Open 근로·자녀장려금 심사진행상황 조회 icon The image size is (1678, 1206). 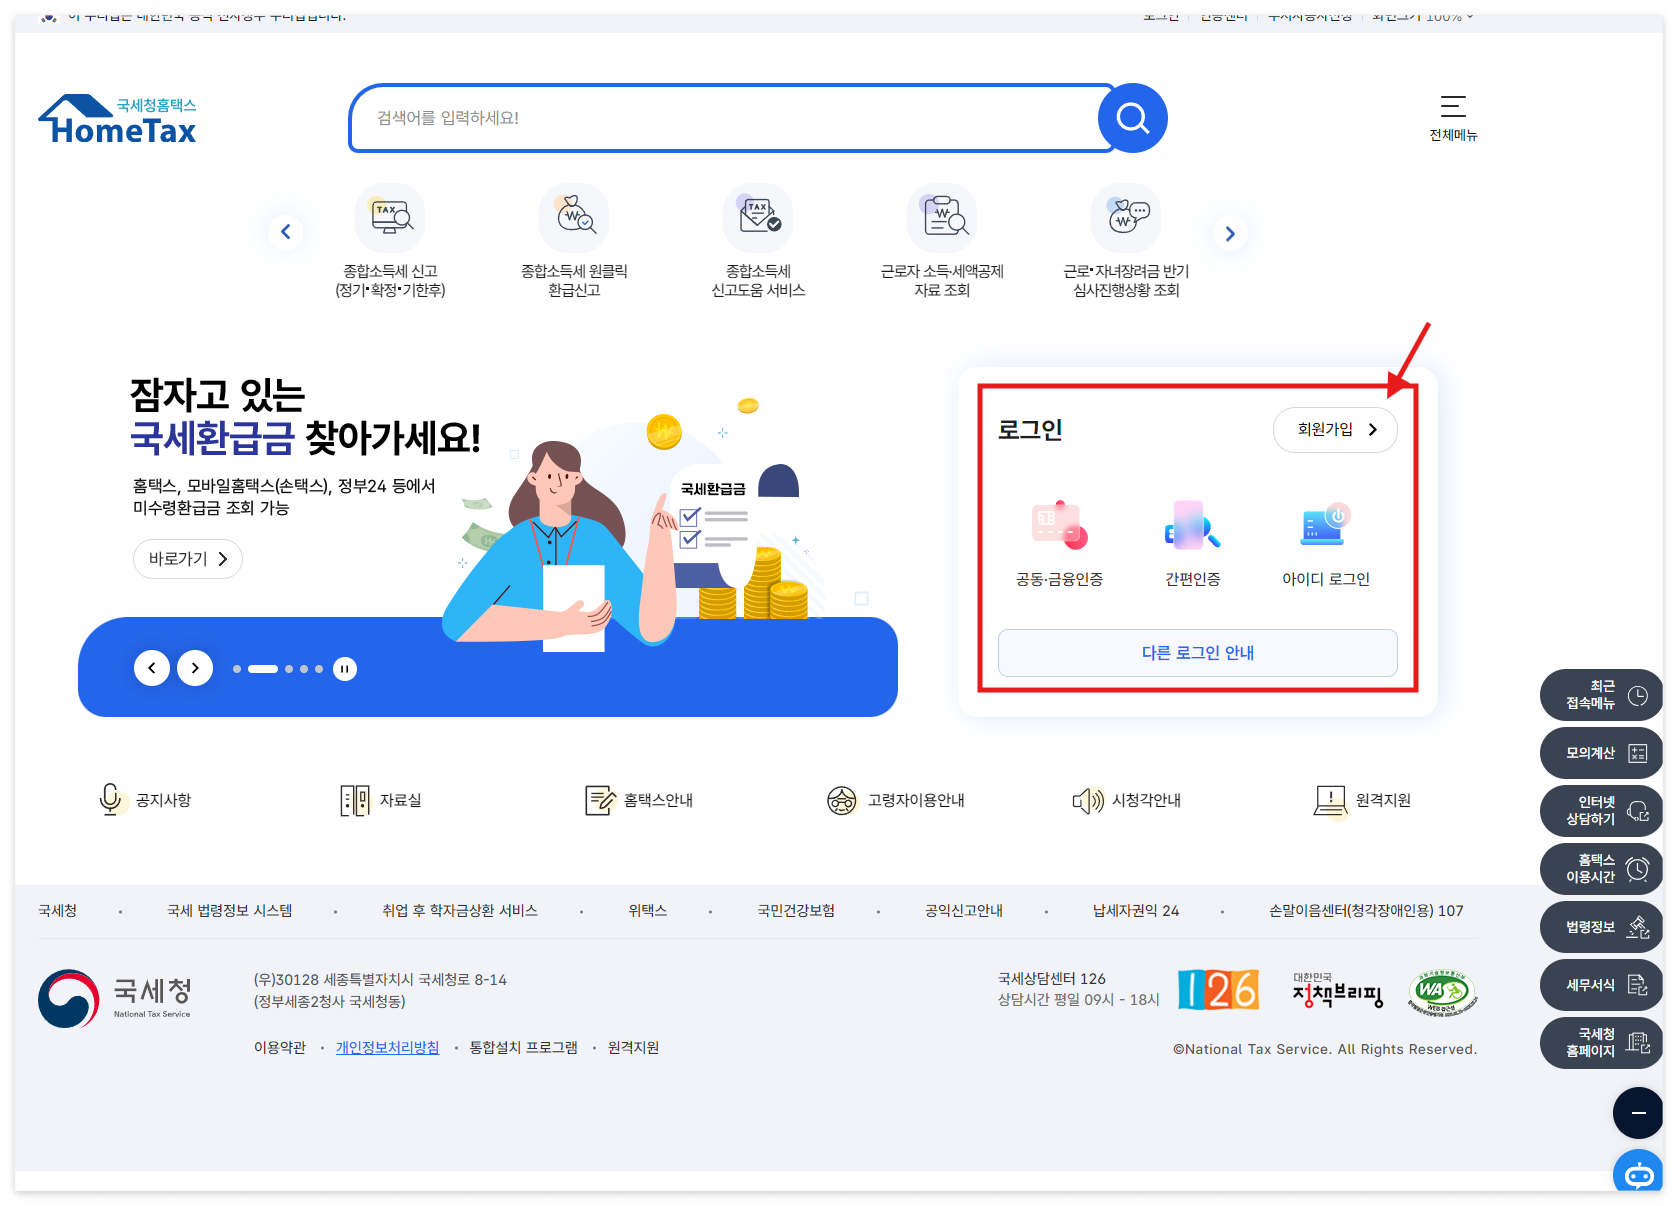point(1126,217)
